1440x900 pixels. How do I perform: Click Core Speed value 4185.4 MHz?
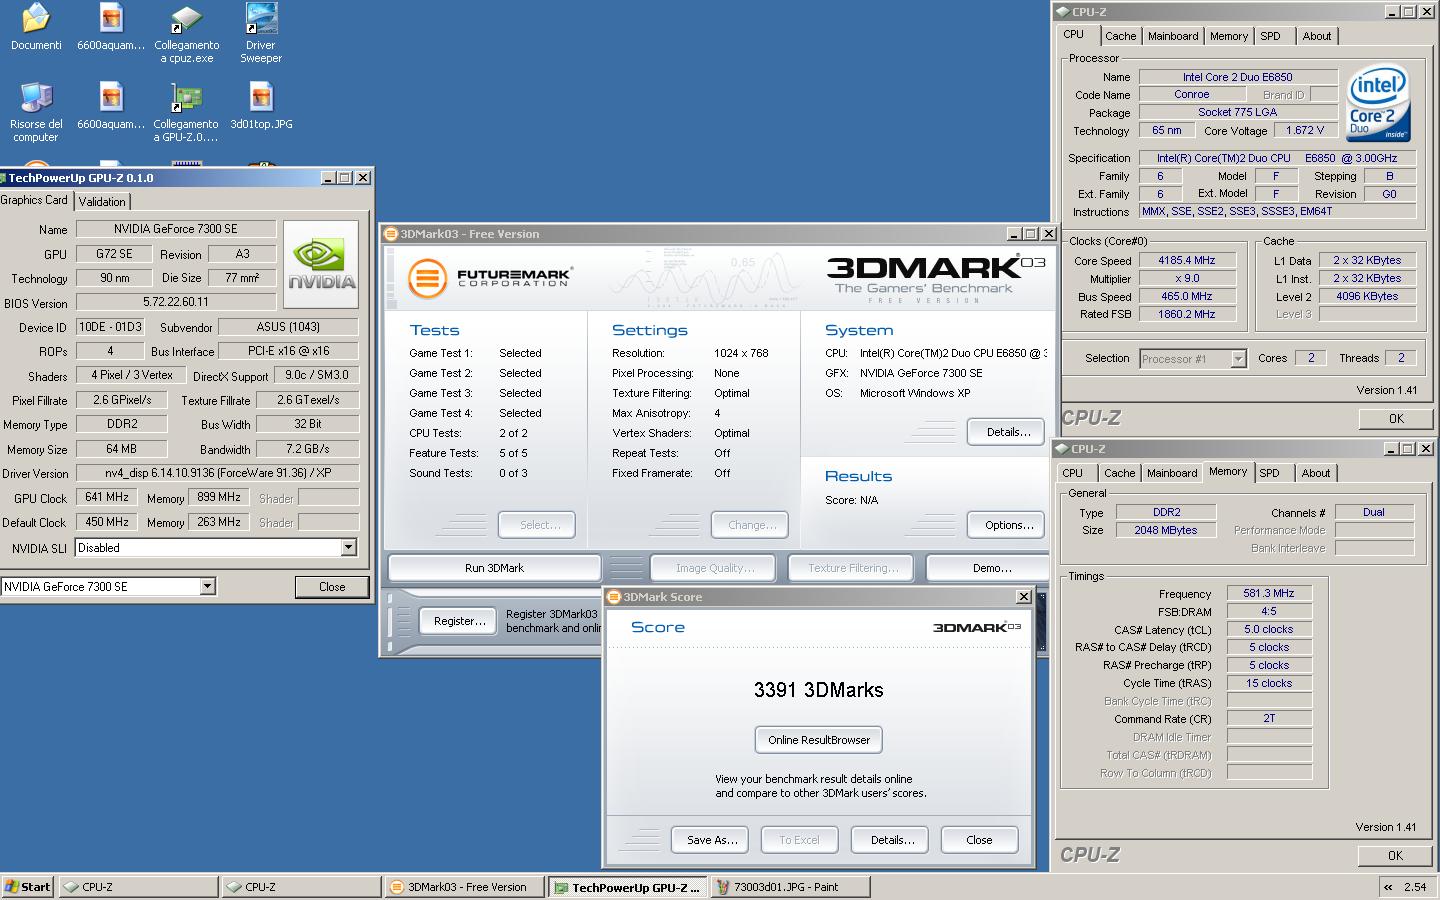pos(1187,260)
